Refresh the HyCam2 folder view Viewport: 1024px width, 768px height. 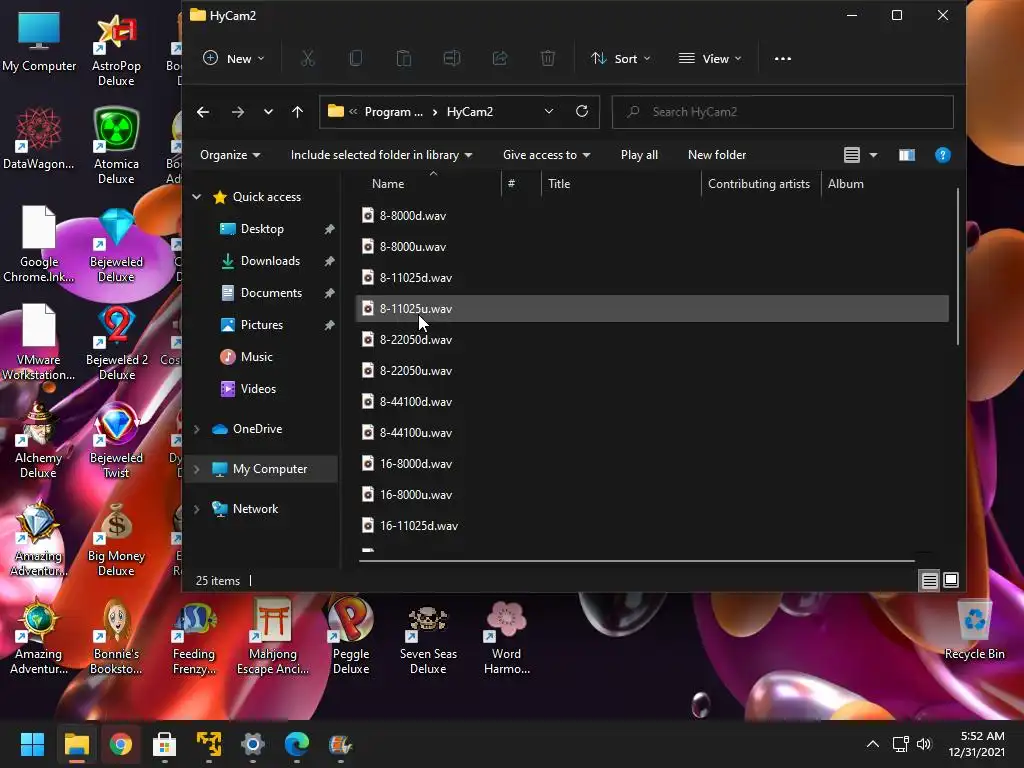[x=582, y=112]
